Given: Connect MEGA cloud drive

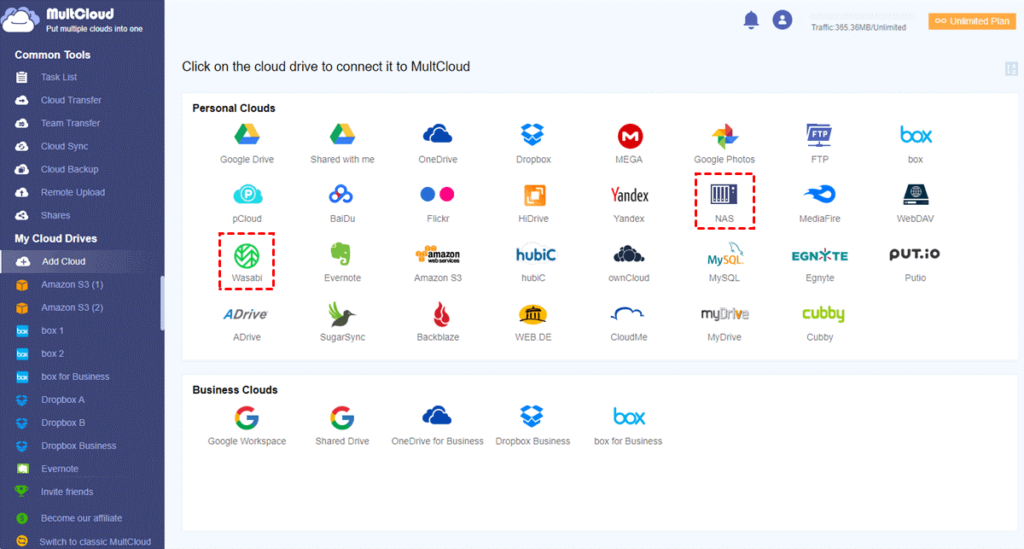Looking at the screenshot, I should click(629, 144).
